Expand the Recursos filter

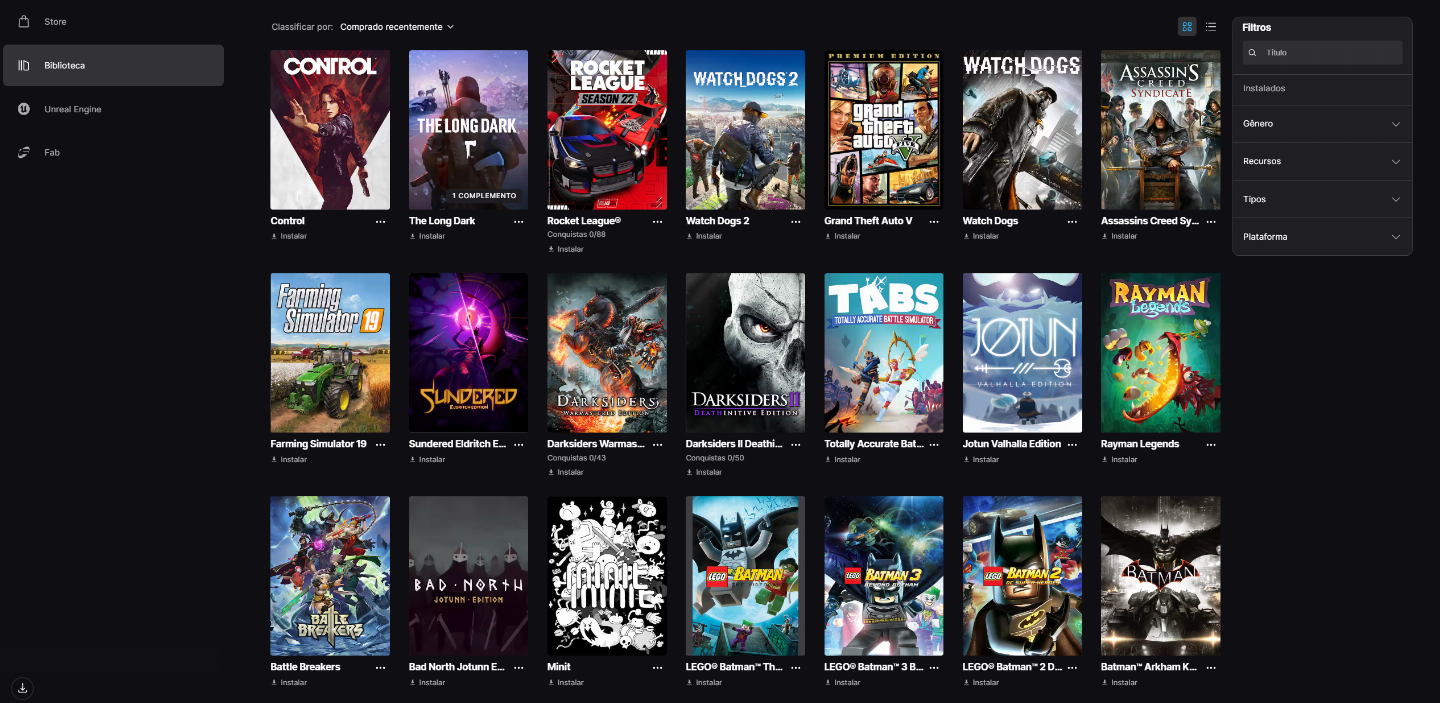point(1322,161)
